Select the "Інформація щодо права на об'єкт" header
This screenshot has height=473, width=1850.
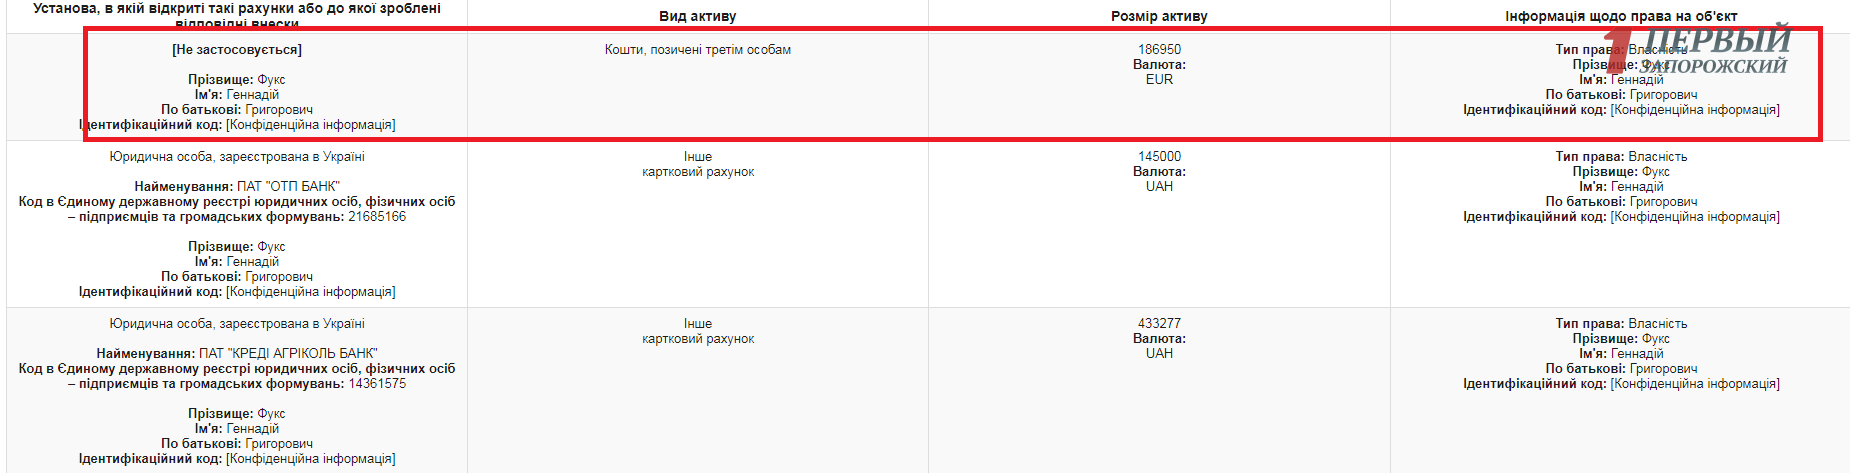point(1621,16)
